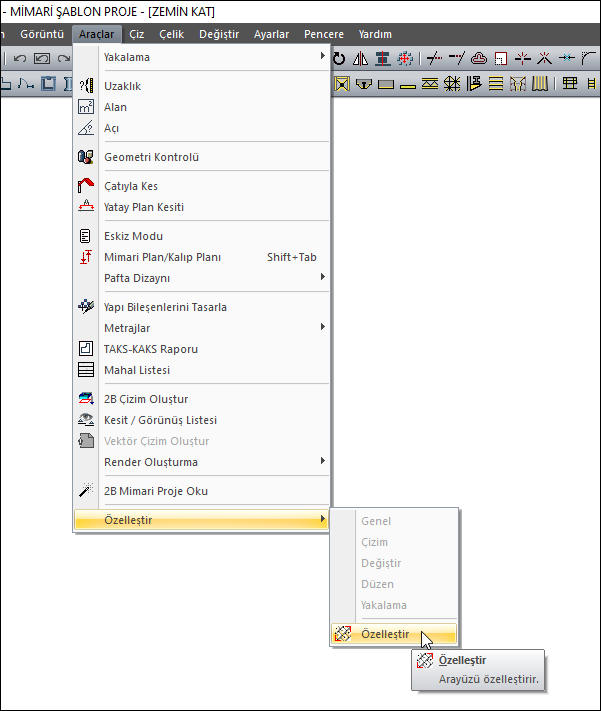Screen dimensions: 601x711
Task: Open the Pencere menu
Action: [324, 34]
